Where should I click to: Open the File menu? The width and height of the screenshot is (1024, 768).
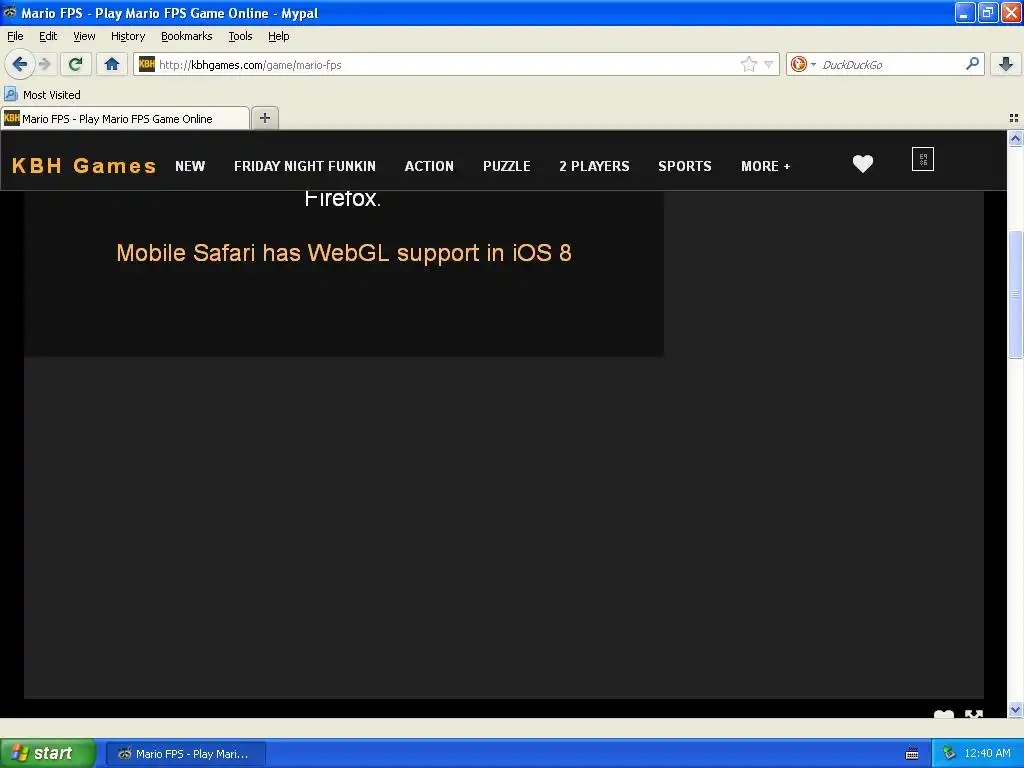[15, 36]
